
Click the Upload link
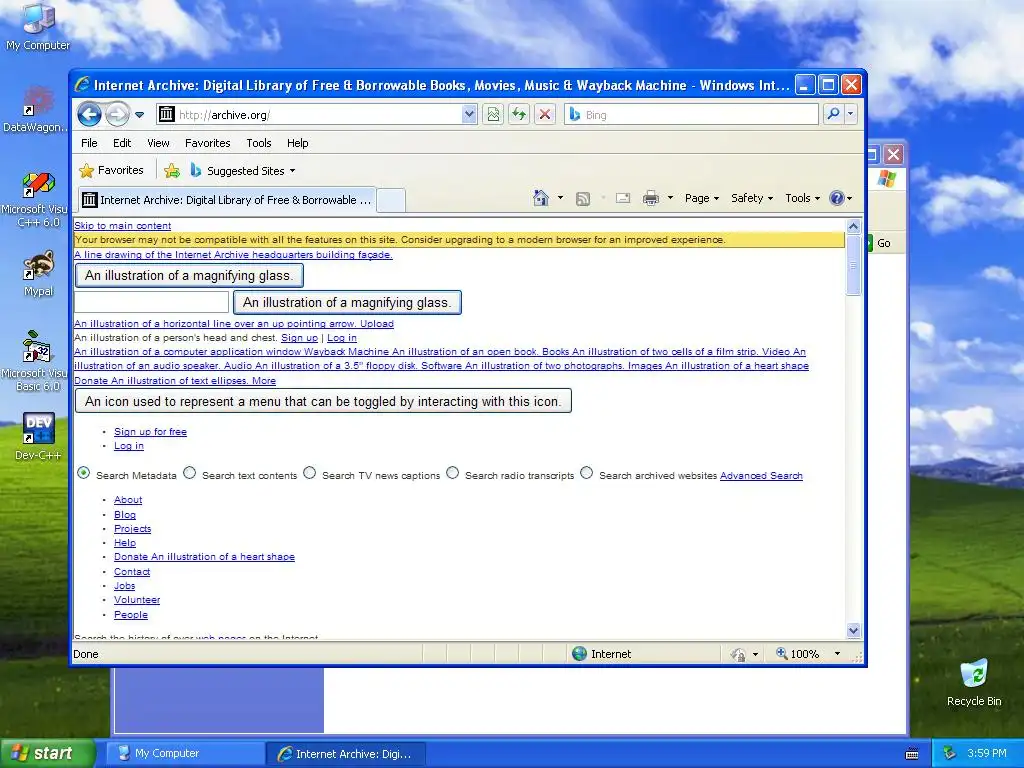pos(377,324)
